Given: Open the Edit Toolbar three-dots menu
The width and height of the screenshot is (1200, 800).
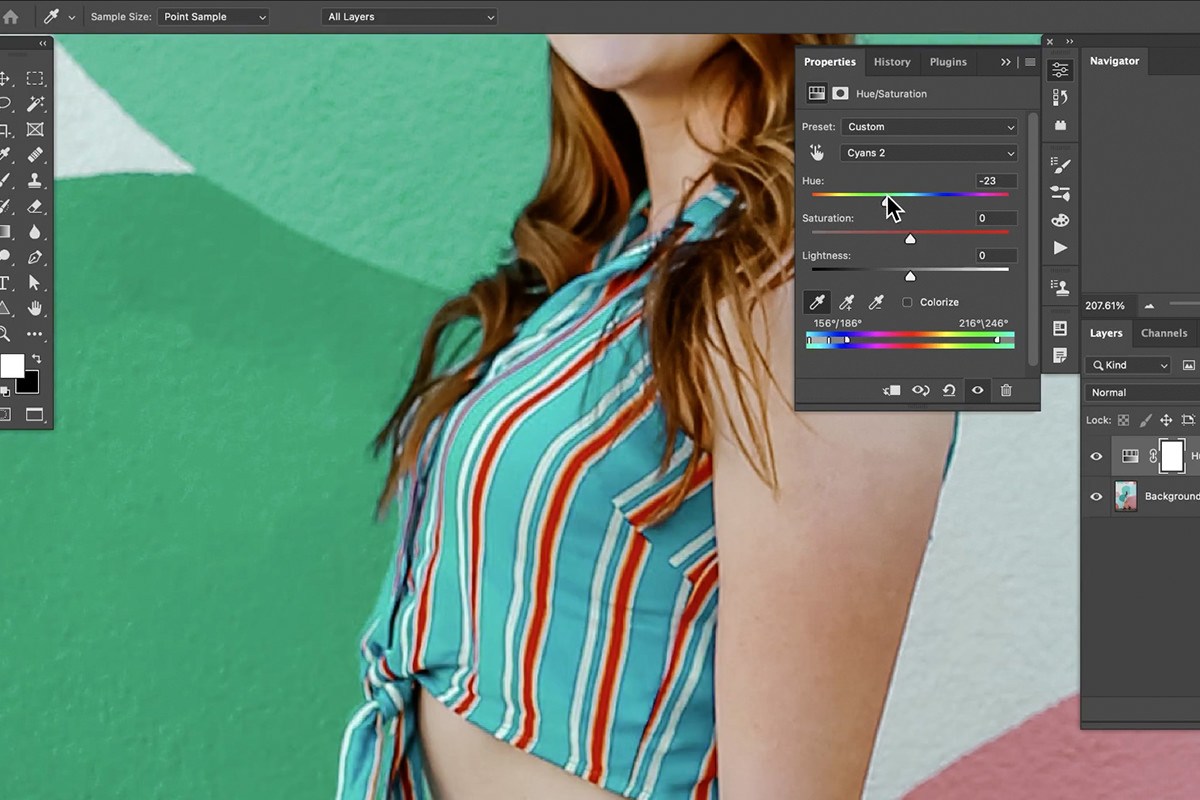Looking at the screenshot, I should tap(35, 334).
